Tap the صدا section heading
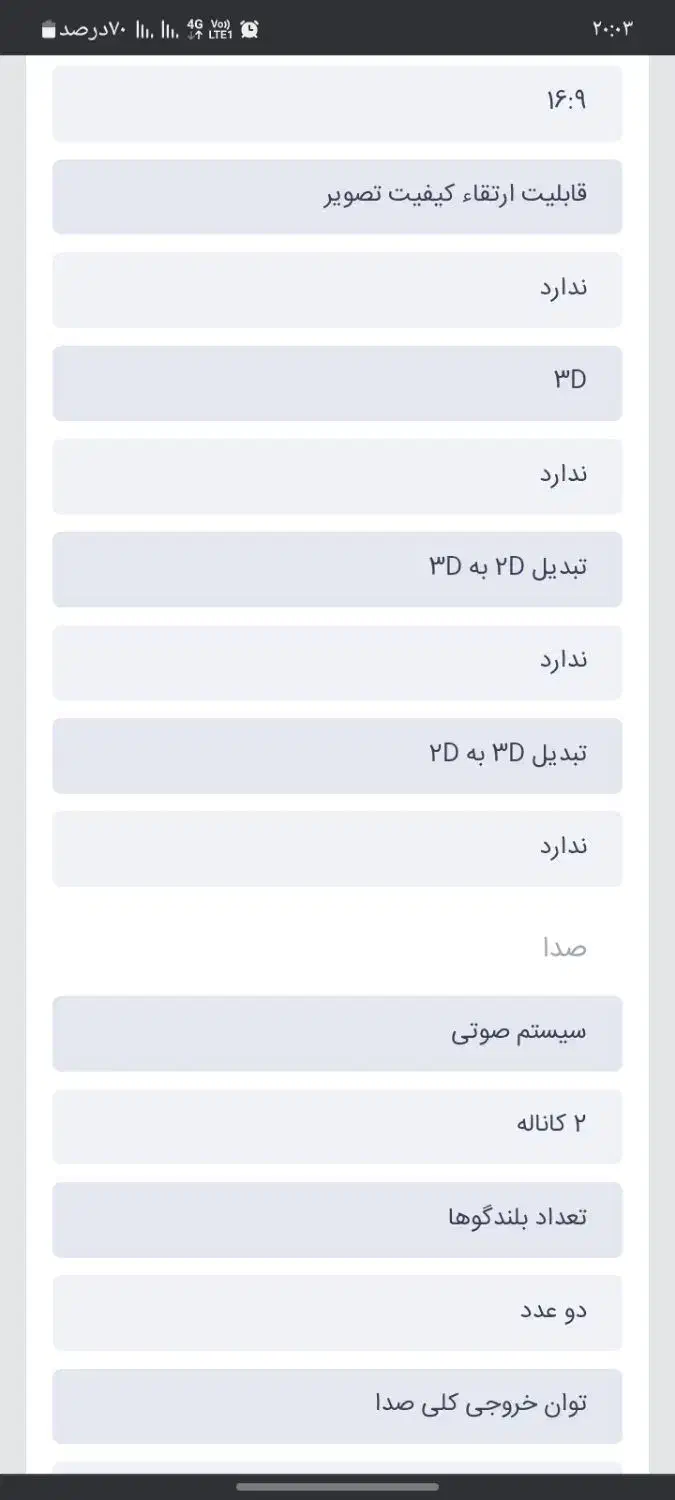Screen dimensions: 675x1500 tap(564, 947)
